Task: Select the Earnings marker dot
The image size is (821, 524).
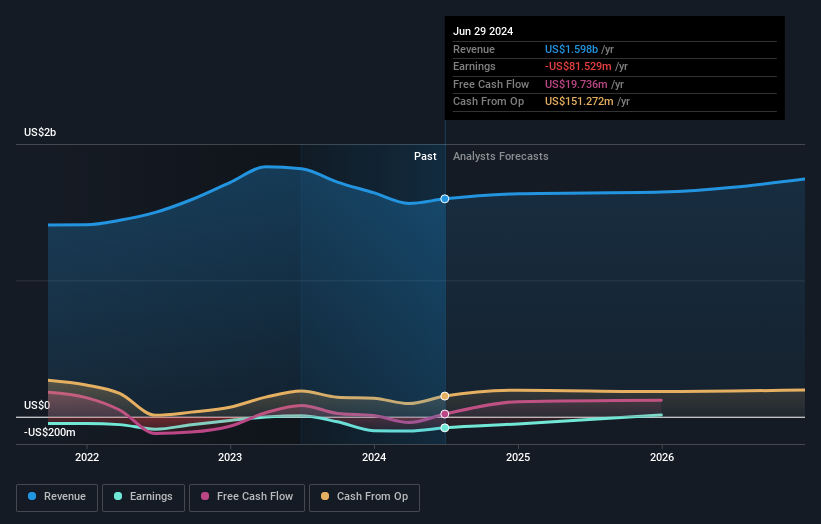Action: pos(445,428)
